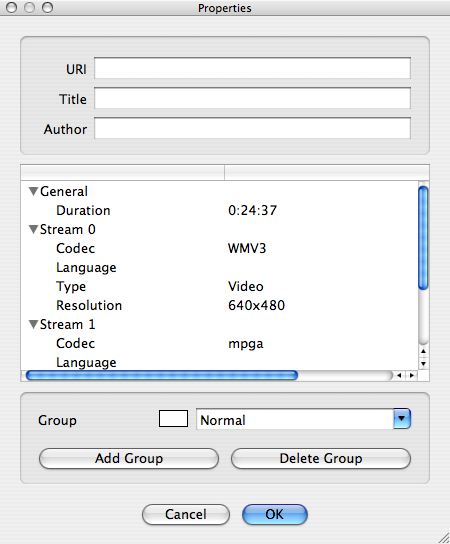The image size is (450, 544).
Task: Click the Author text field
Action: pyautogui.click(x=253, y=128)
